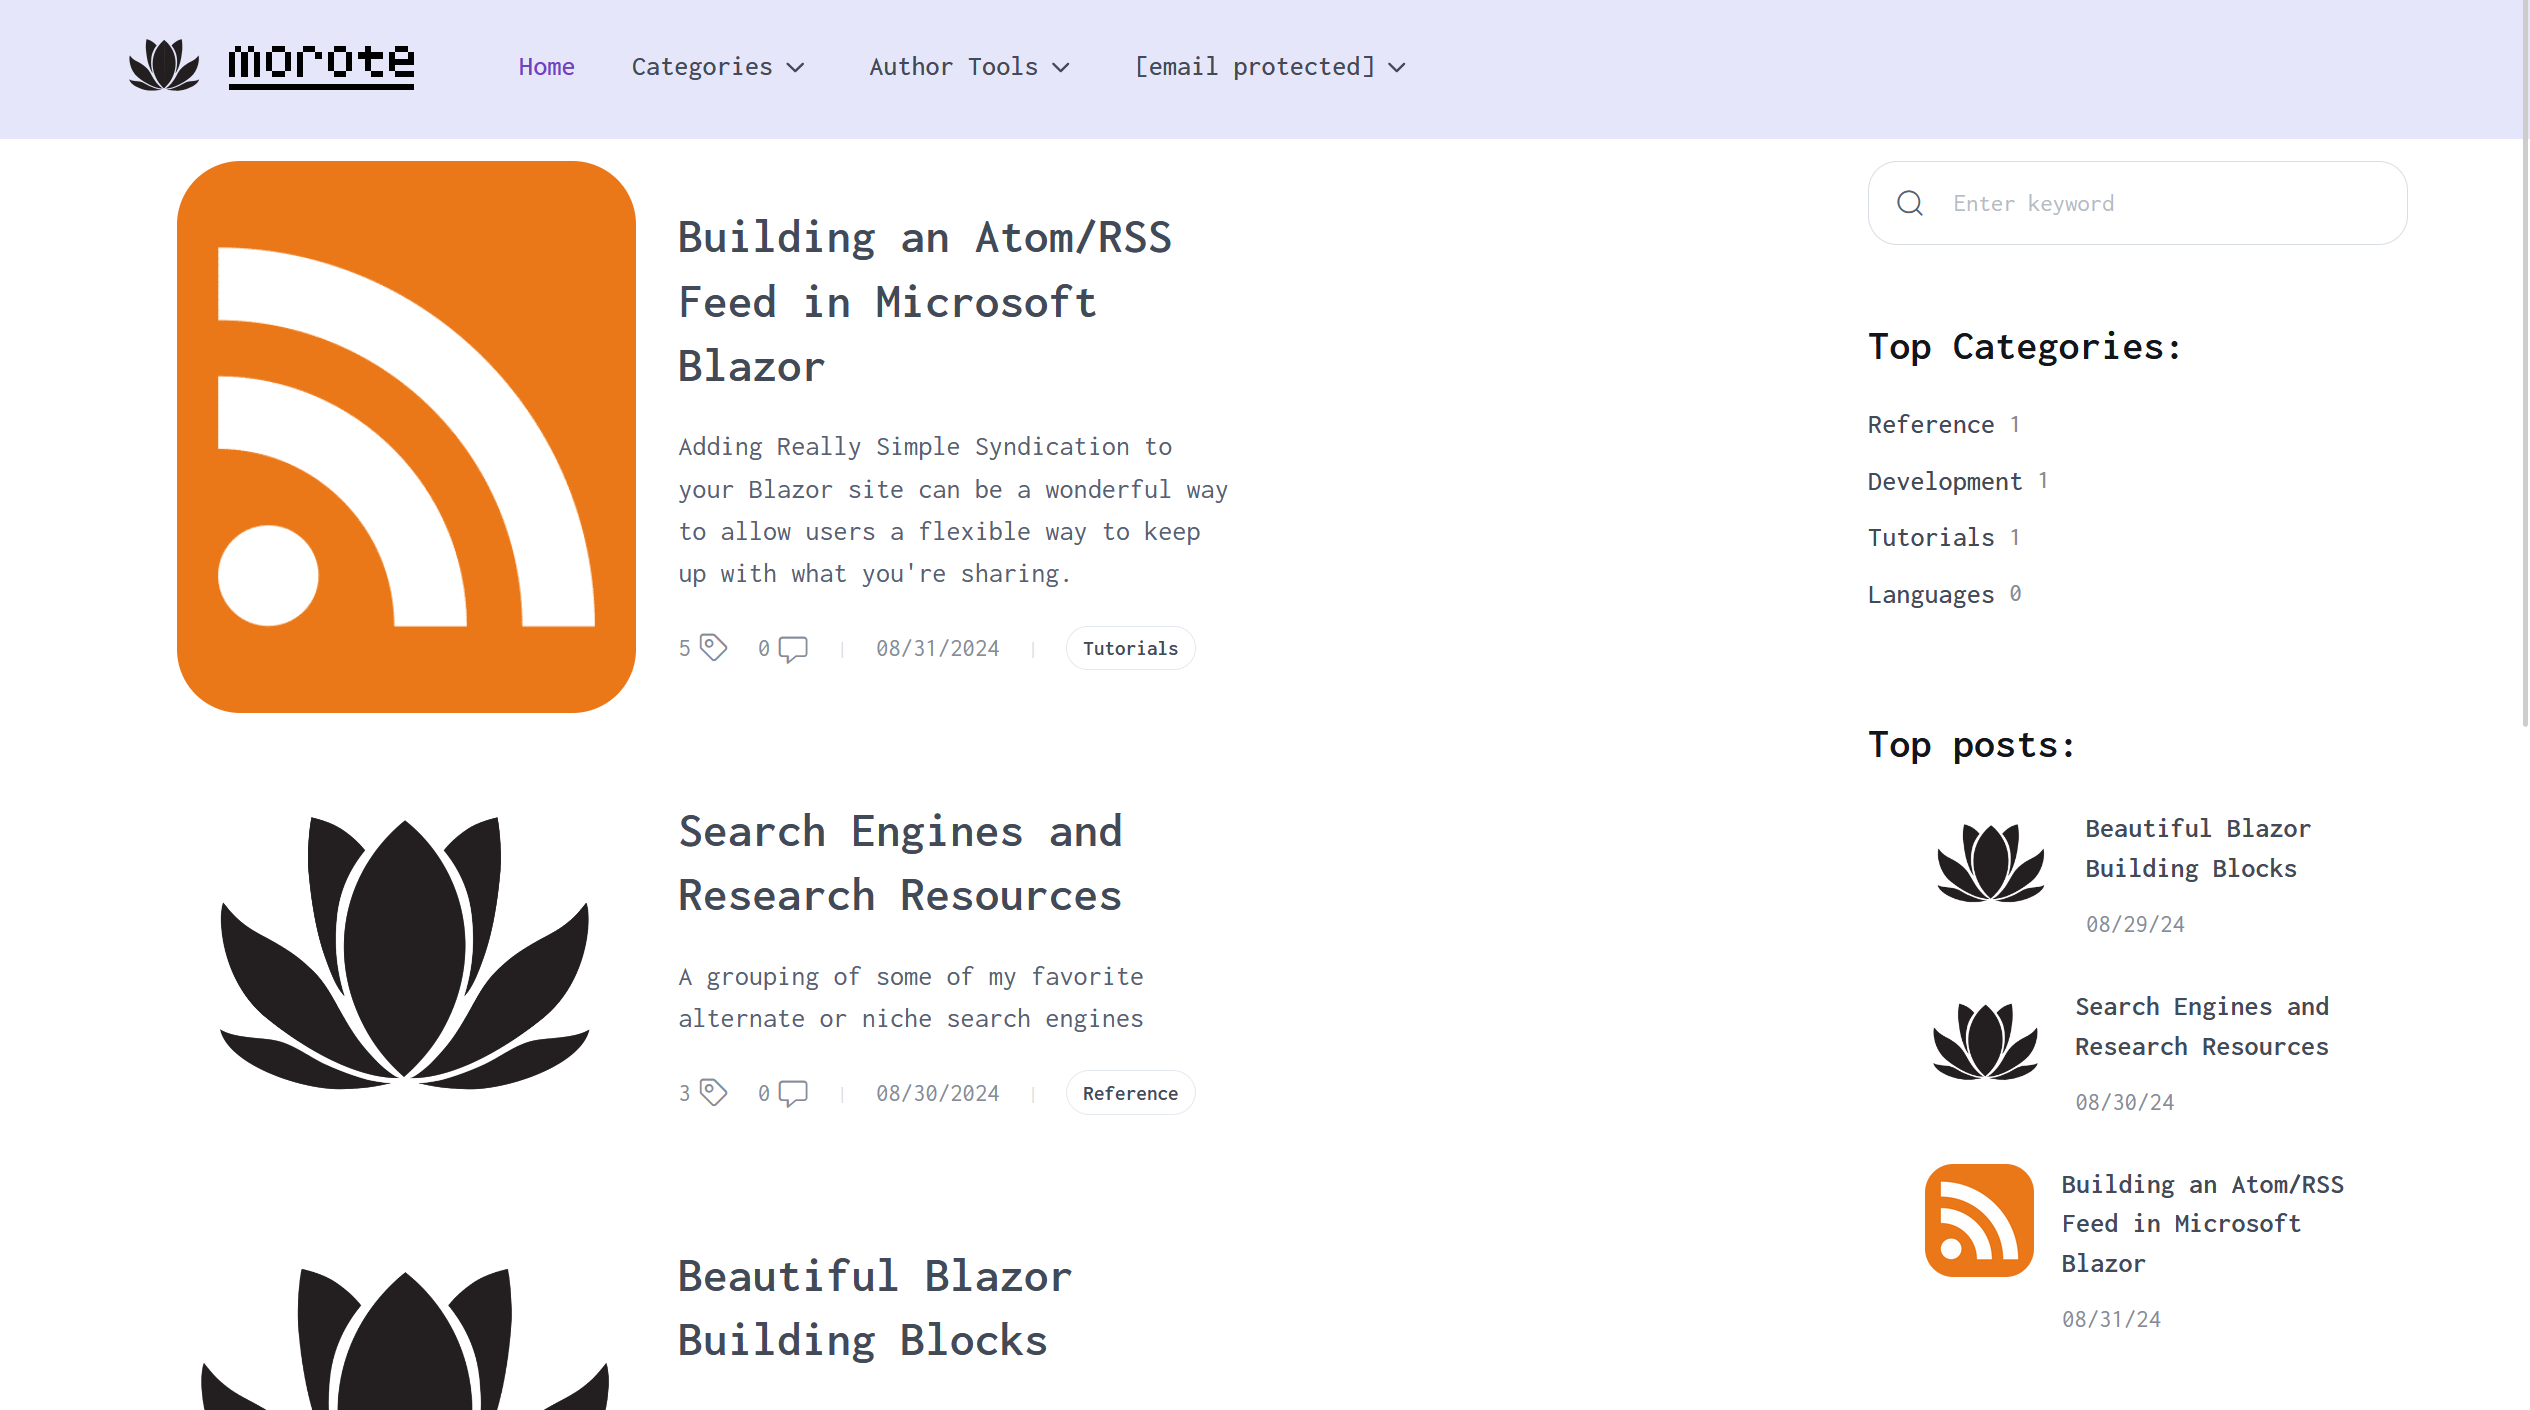Click the tag icon on Search Engines post

[x=713, y=1092]
